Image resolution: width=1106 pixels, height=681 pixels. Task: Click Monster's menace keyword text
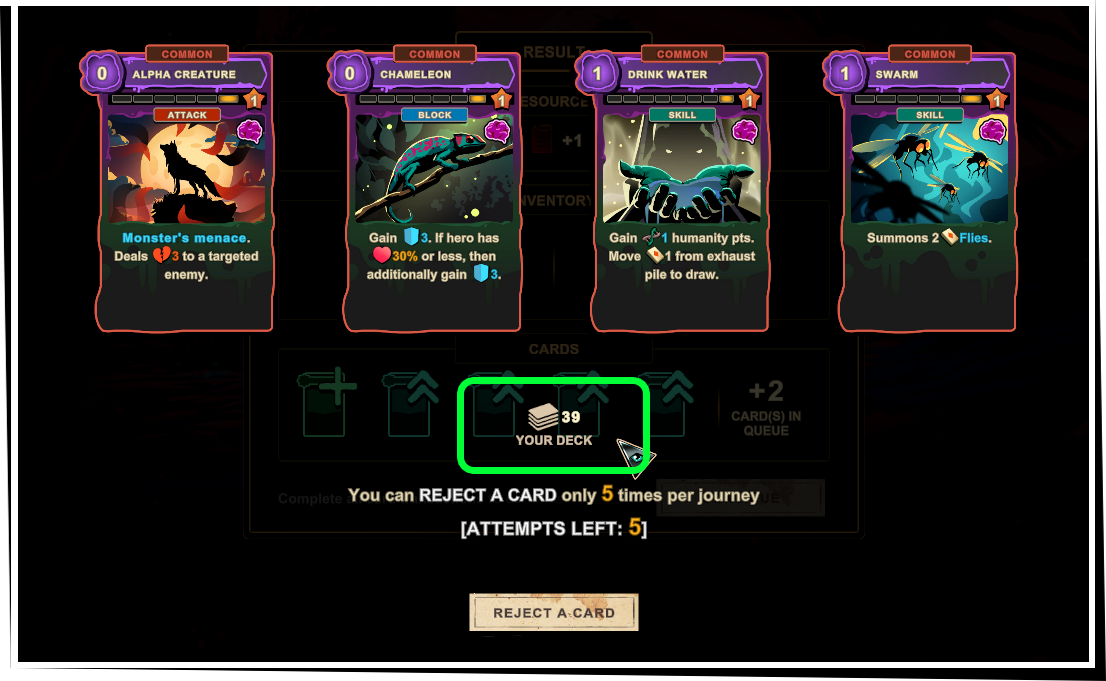[x=186, y=238]
